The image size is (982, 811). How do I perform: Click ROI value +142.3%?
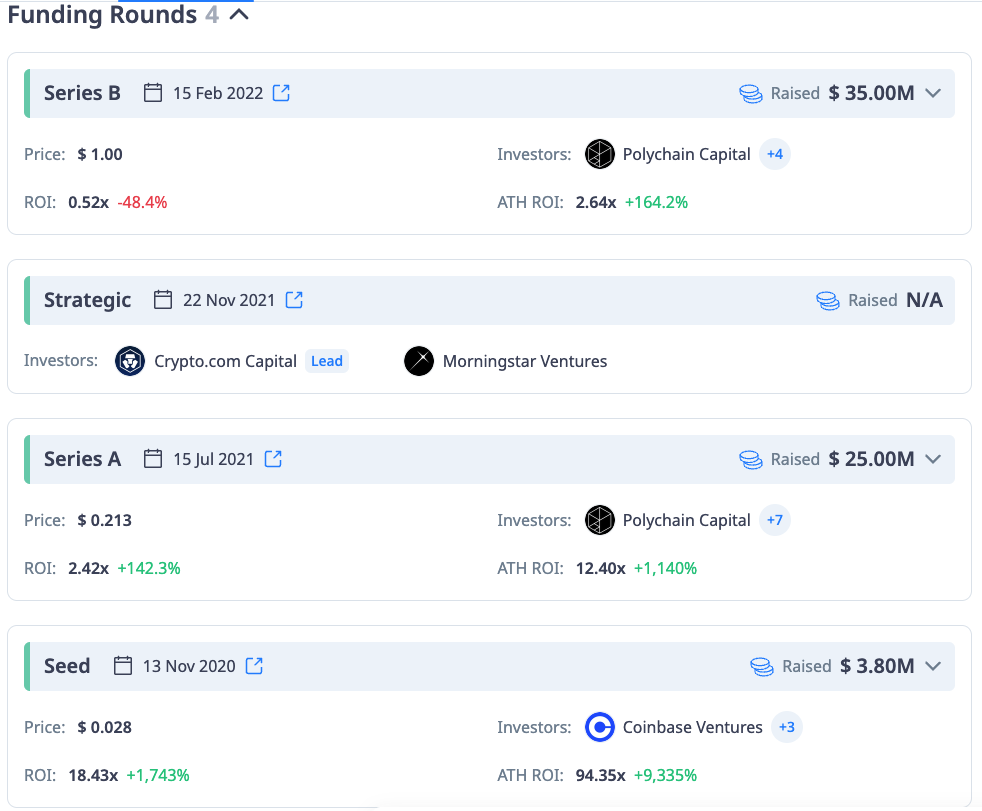tap(149, 568)
